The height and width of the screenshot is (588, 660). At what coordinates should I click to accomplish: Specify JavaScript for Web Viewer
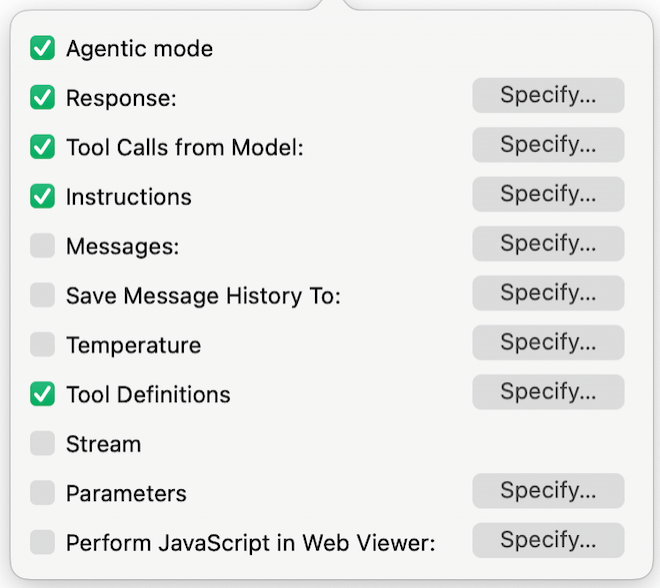(548, 540)
